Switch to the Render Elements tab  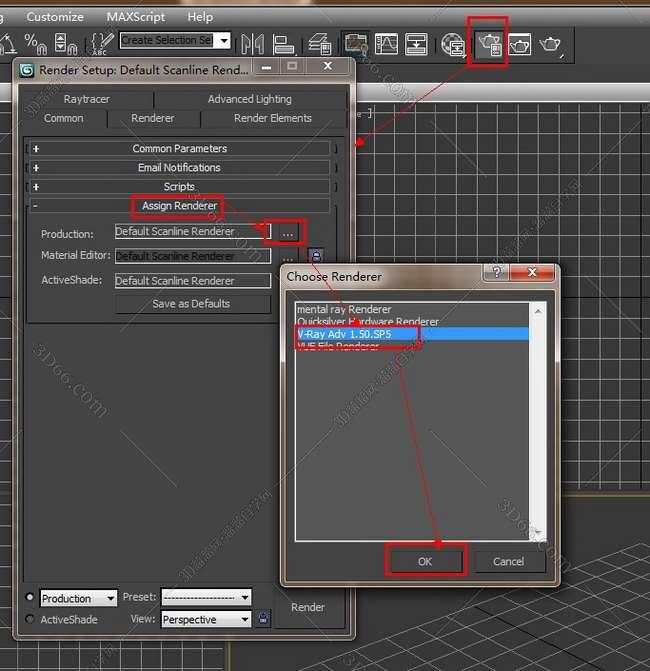(x=273, y=118)
